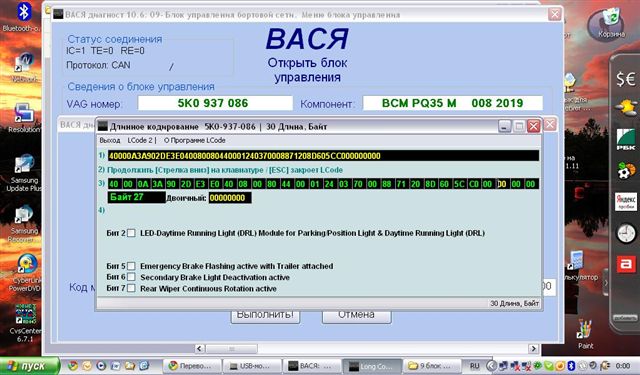Click the Выполнить! button
The height and width of the screenshot is (375, 640).
click(x=265, y=315)
